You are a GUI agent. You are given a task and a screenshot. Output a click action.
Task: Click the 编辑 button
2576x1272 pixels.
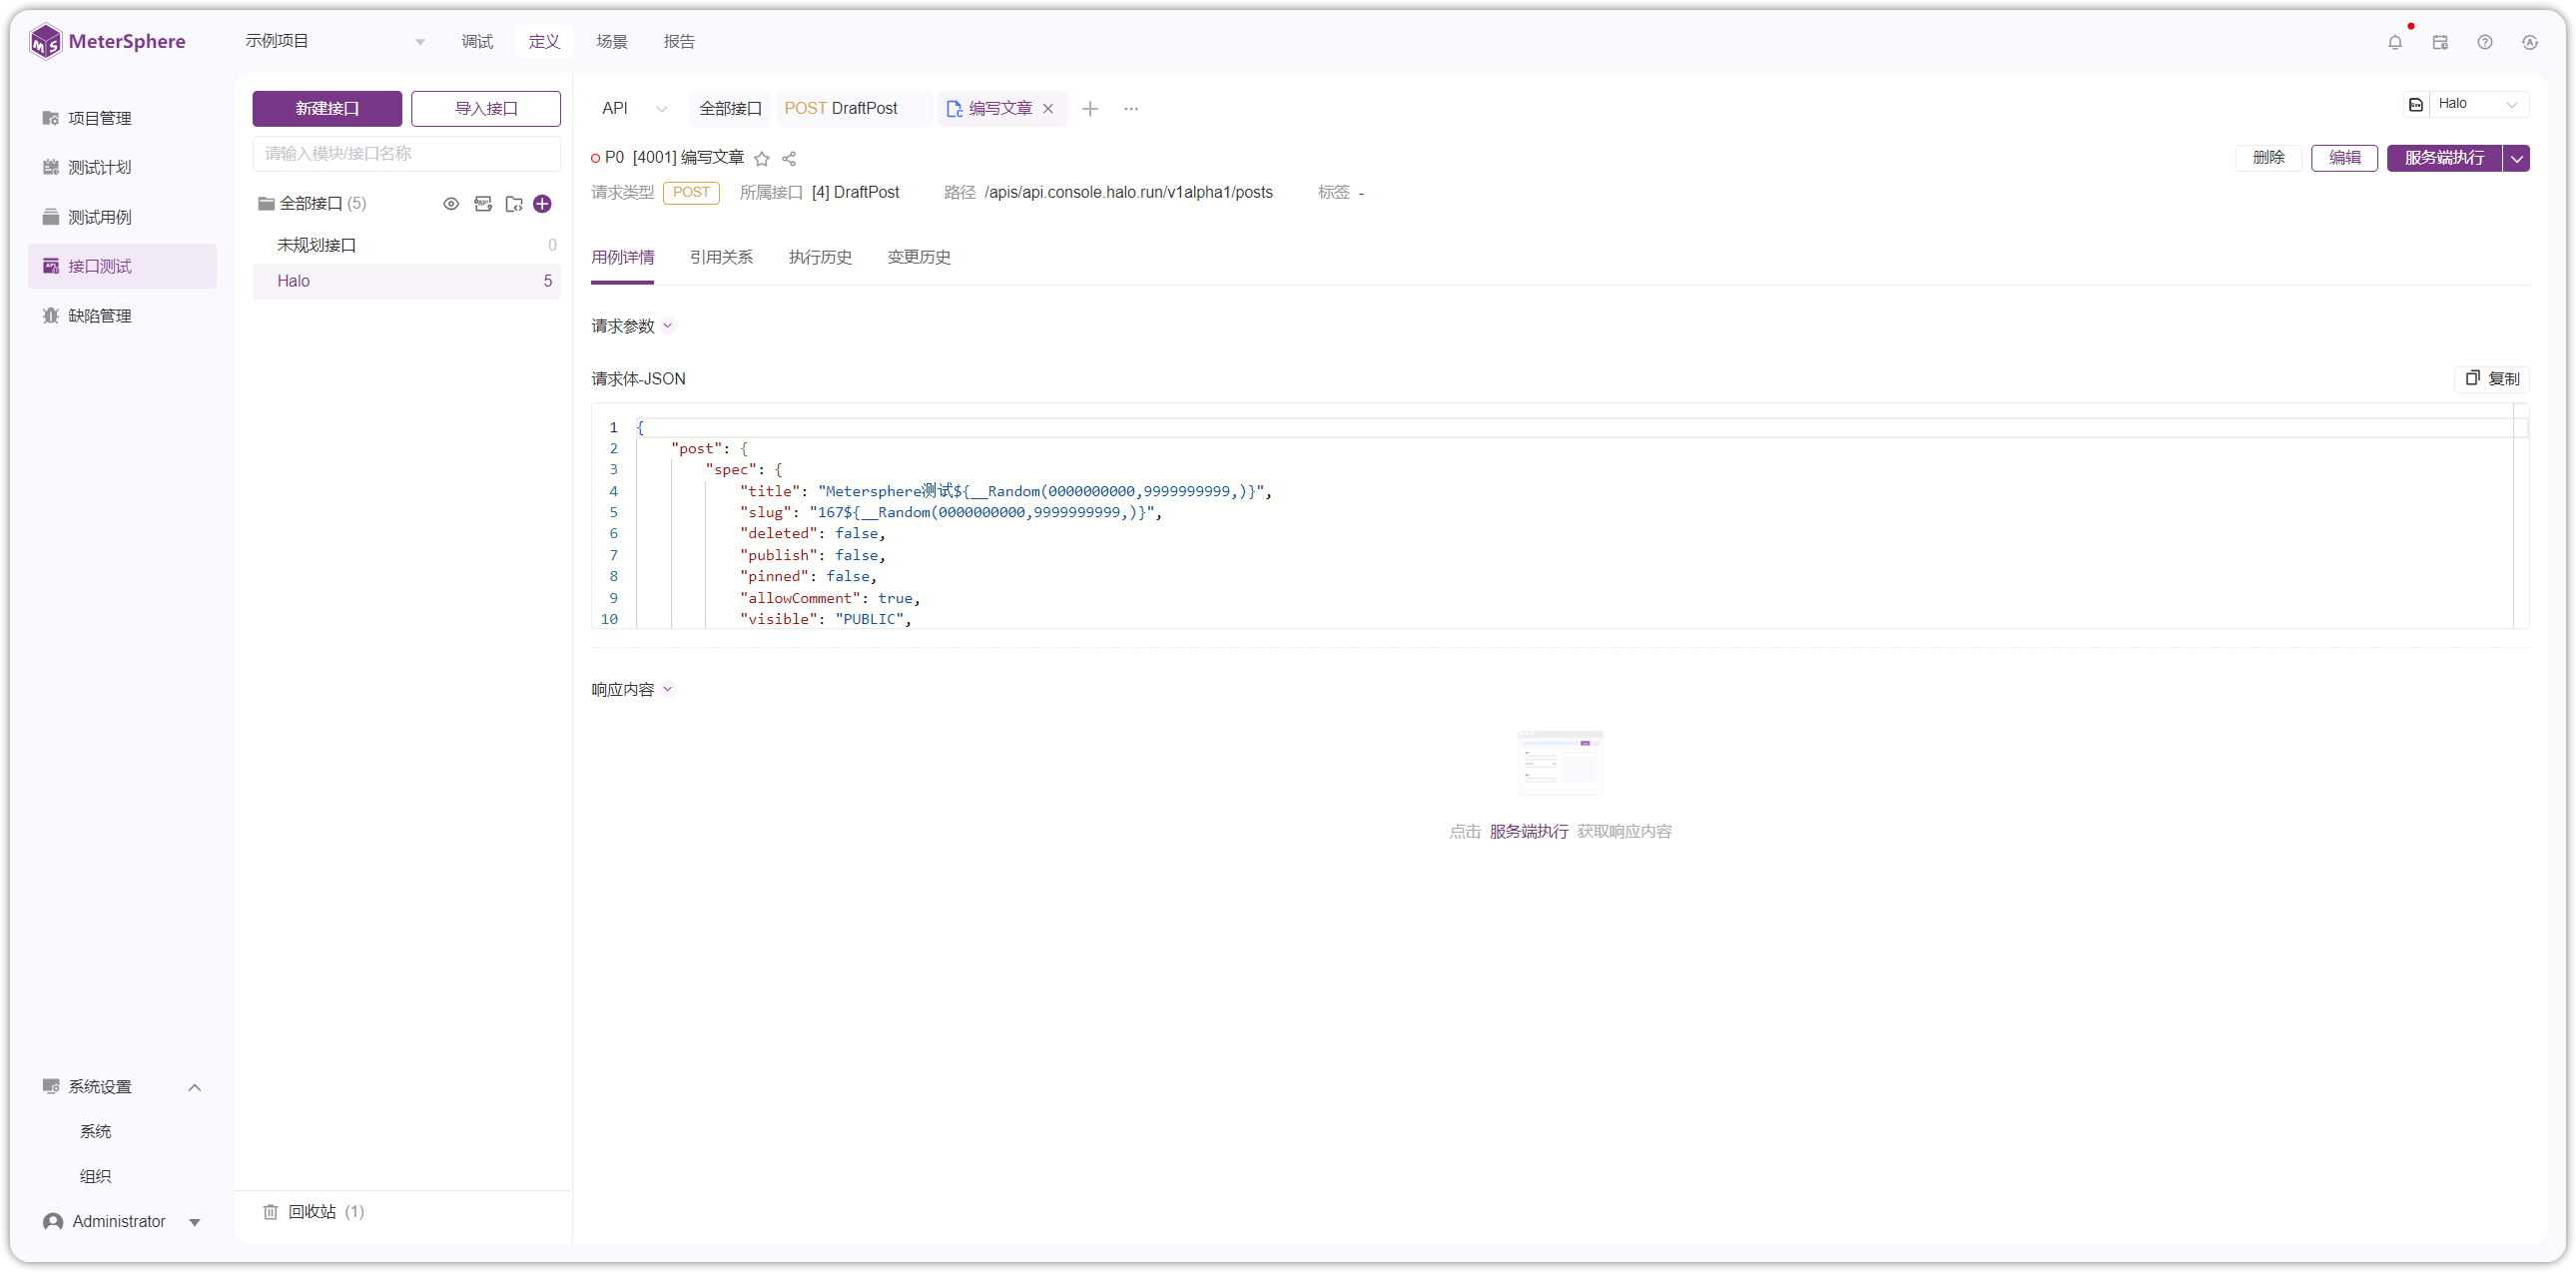tap(2345, 158)
